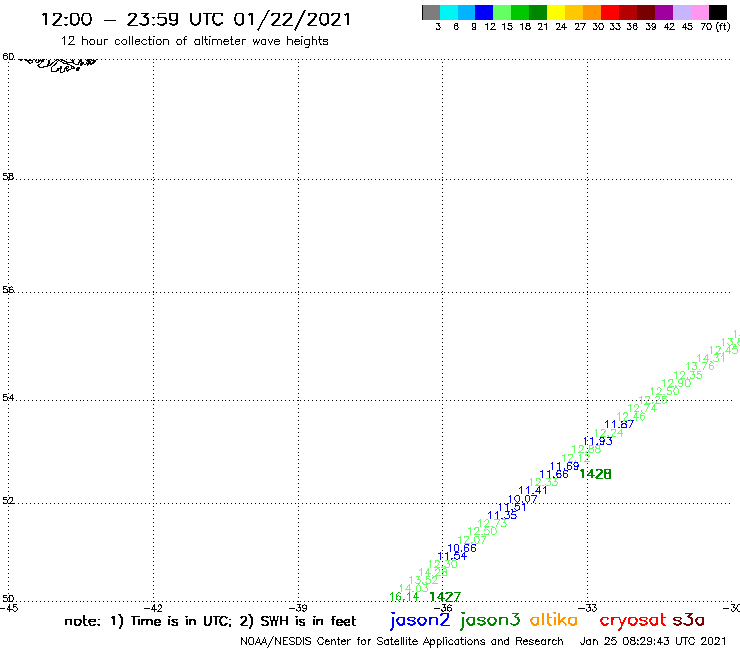
Task: Click the jason3 satellite label
Action: [490, 620]
